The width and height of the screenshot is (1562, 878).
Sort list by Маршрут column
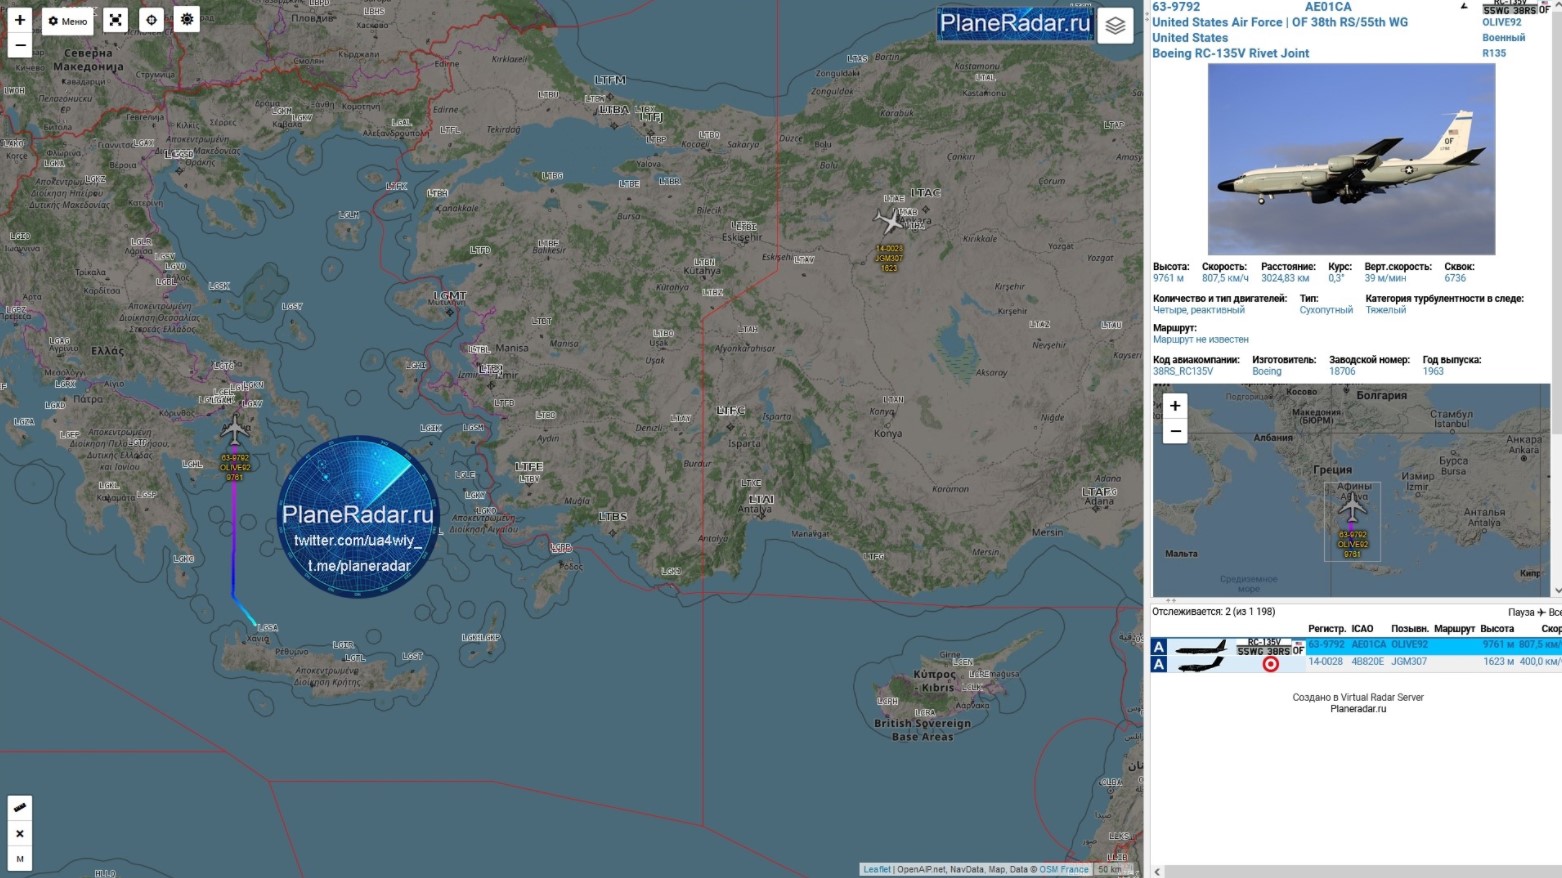point(1454,629)
